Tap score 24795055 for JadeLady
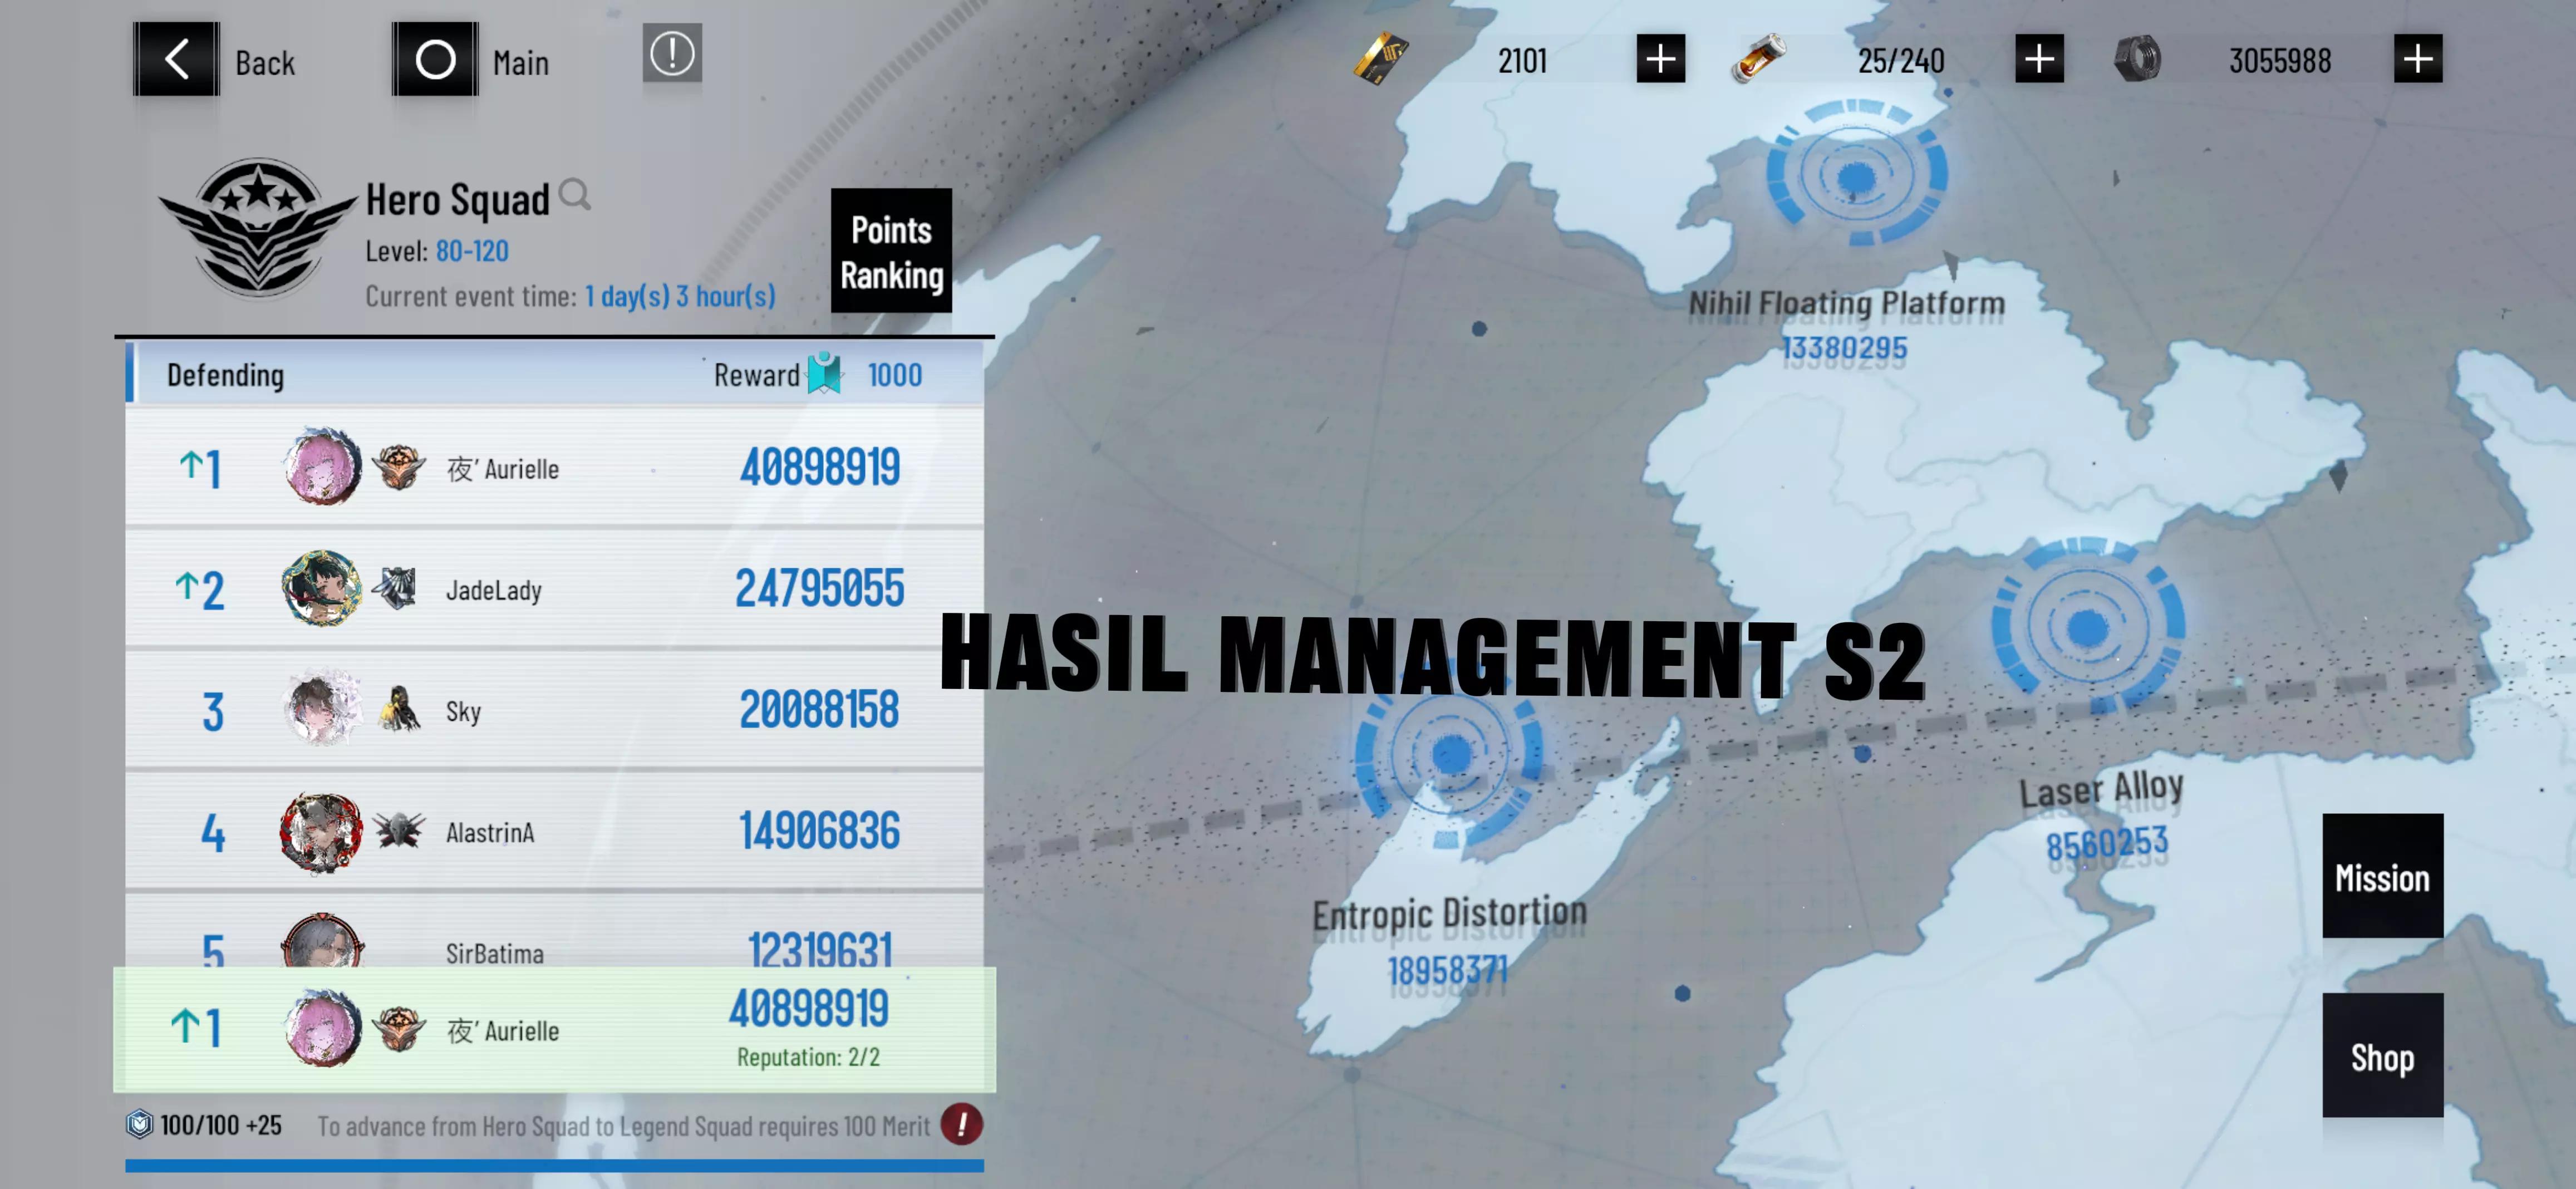2576x1189 pixels. pos(820,588)
